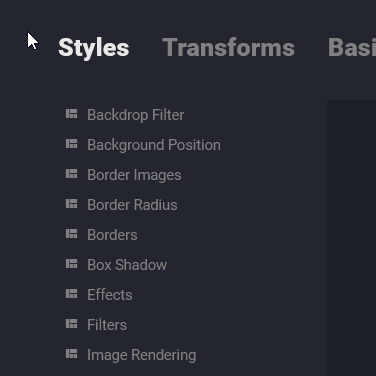The height and width of the screenshot is (376, 376).
Task: Select the Border Radius entry
Action: tap(132, 205)
